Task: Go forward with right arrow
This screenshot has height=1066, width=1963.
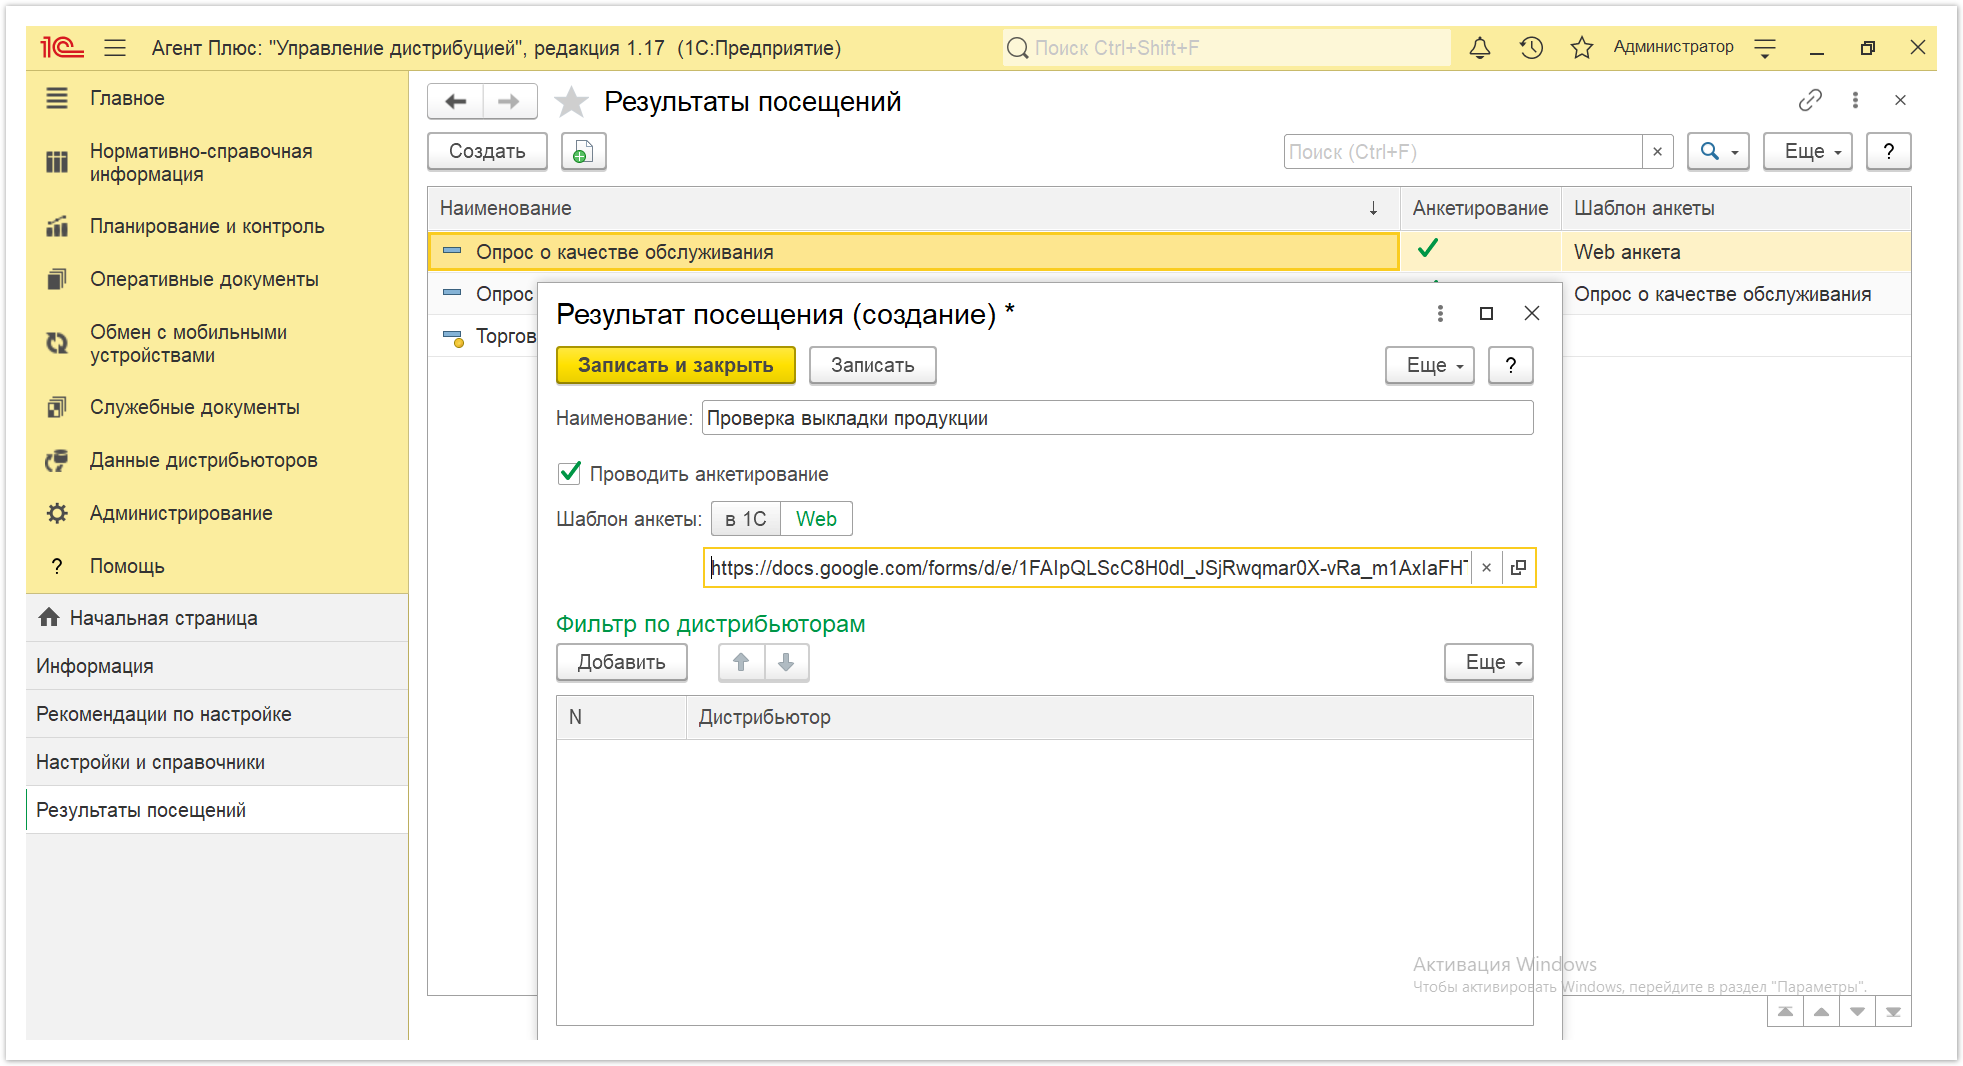Action: point(509,101)
